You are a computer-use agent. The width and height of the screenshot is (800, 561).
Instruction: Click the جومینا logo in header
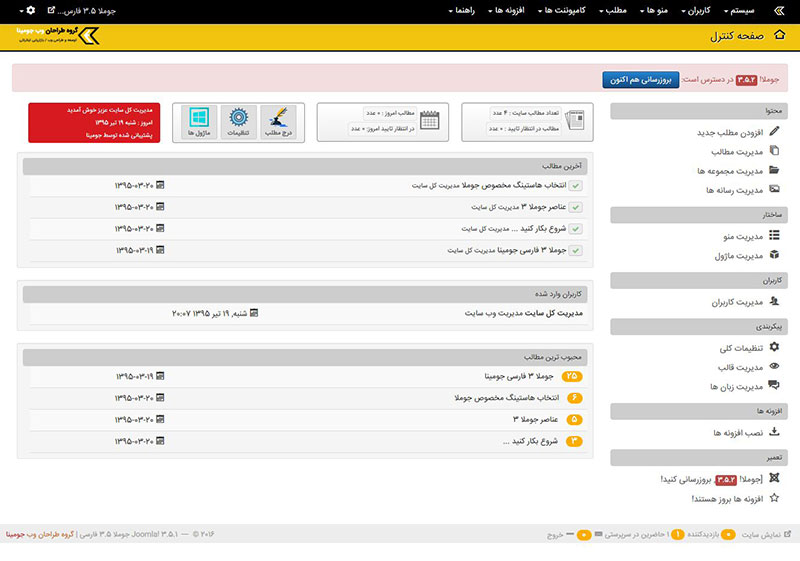tap(58, 36)
